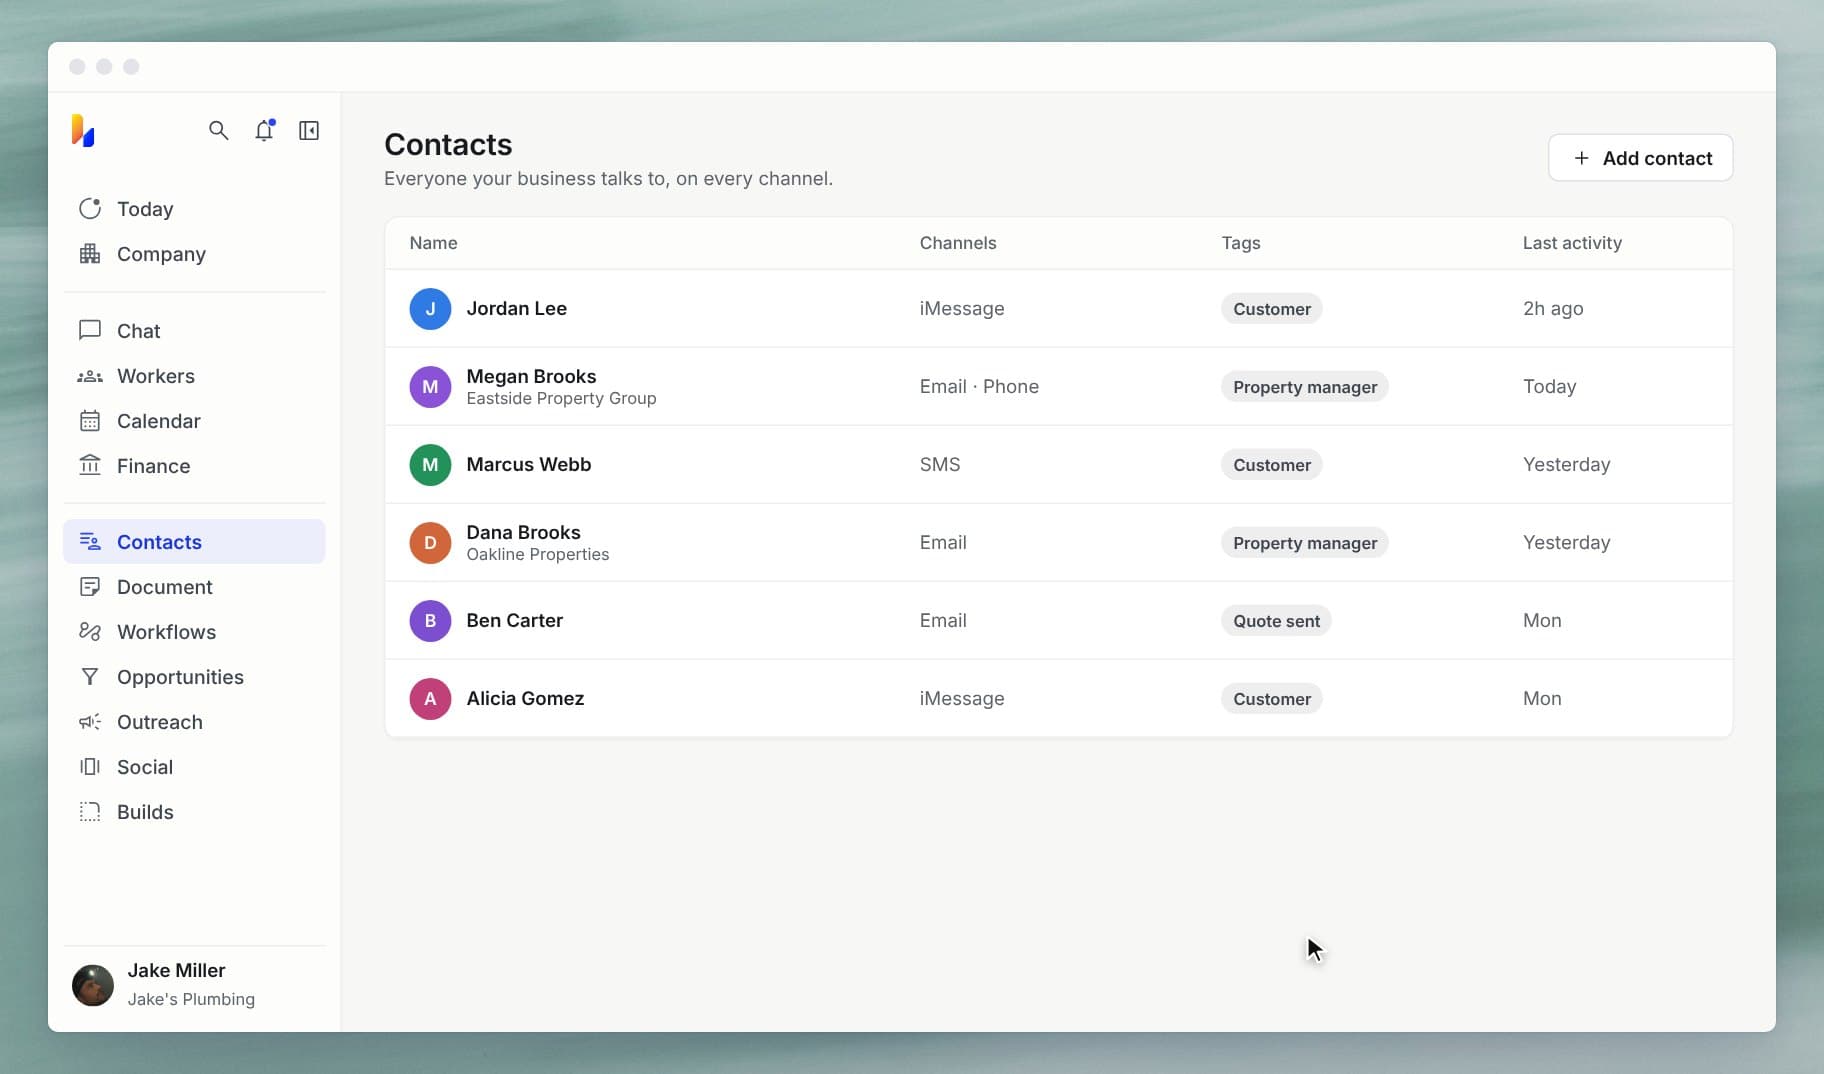This screenshot has height=1074, width=1824.
Task: Click Eastside Property Group text
Action: point(561,398)
